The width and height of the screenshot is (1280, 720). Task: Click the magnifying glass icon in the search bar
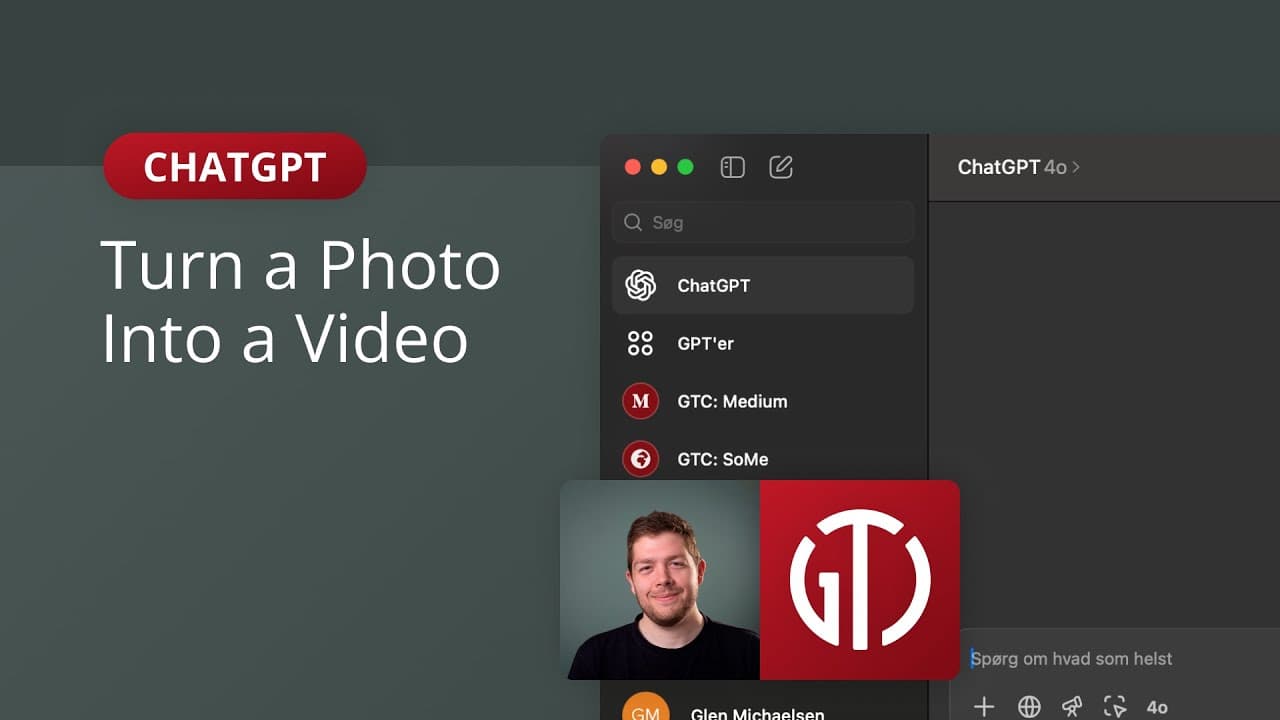point(633,222)
